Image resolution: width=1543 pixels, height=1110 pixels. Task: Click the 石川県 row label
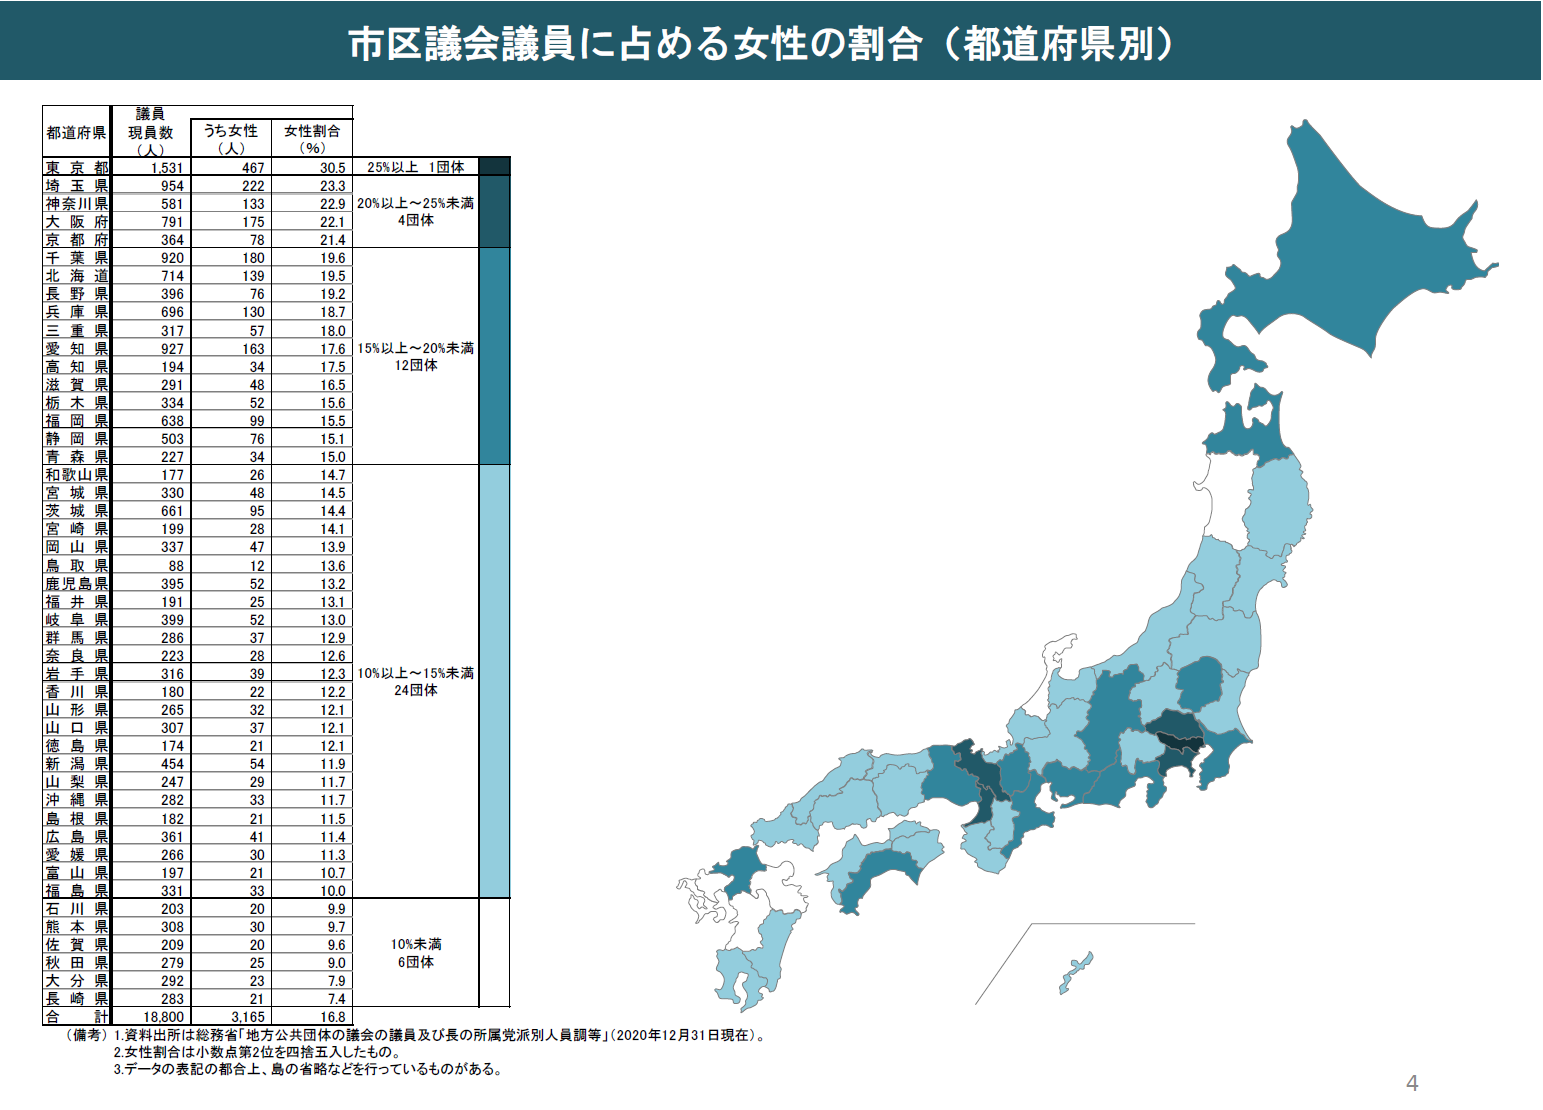click(x=76, y=909)
